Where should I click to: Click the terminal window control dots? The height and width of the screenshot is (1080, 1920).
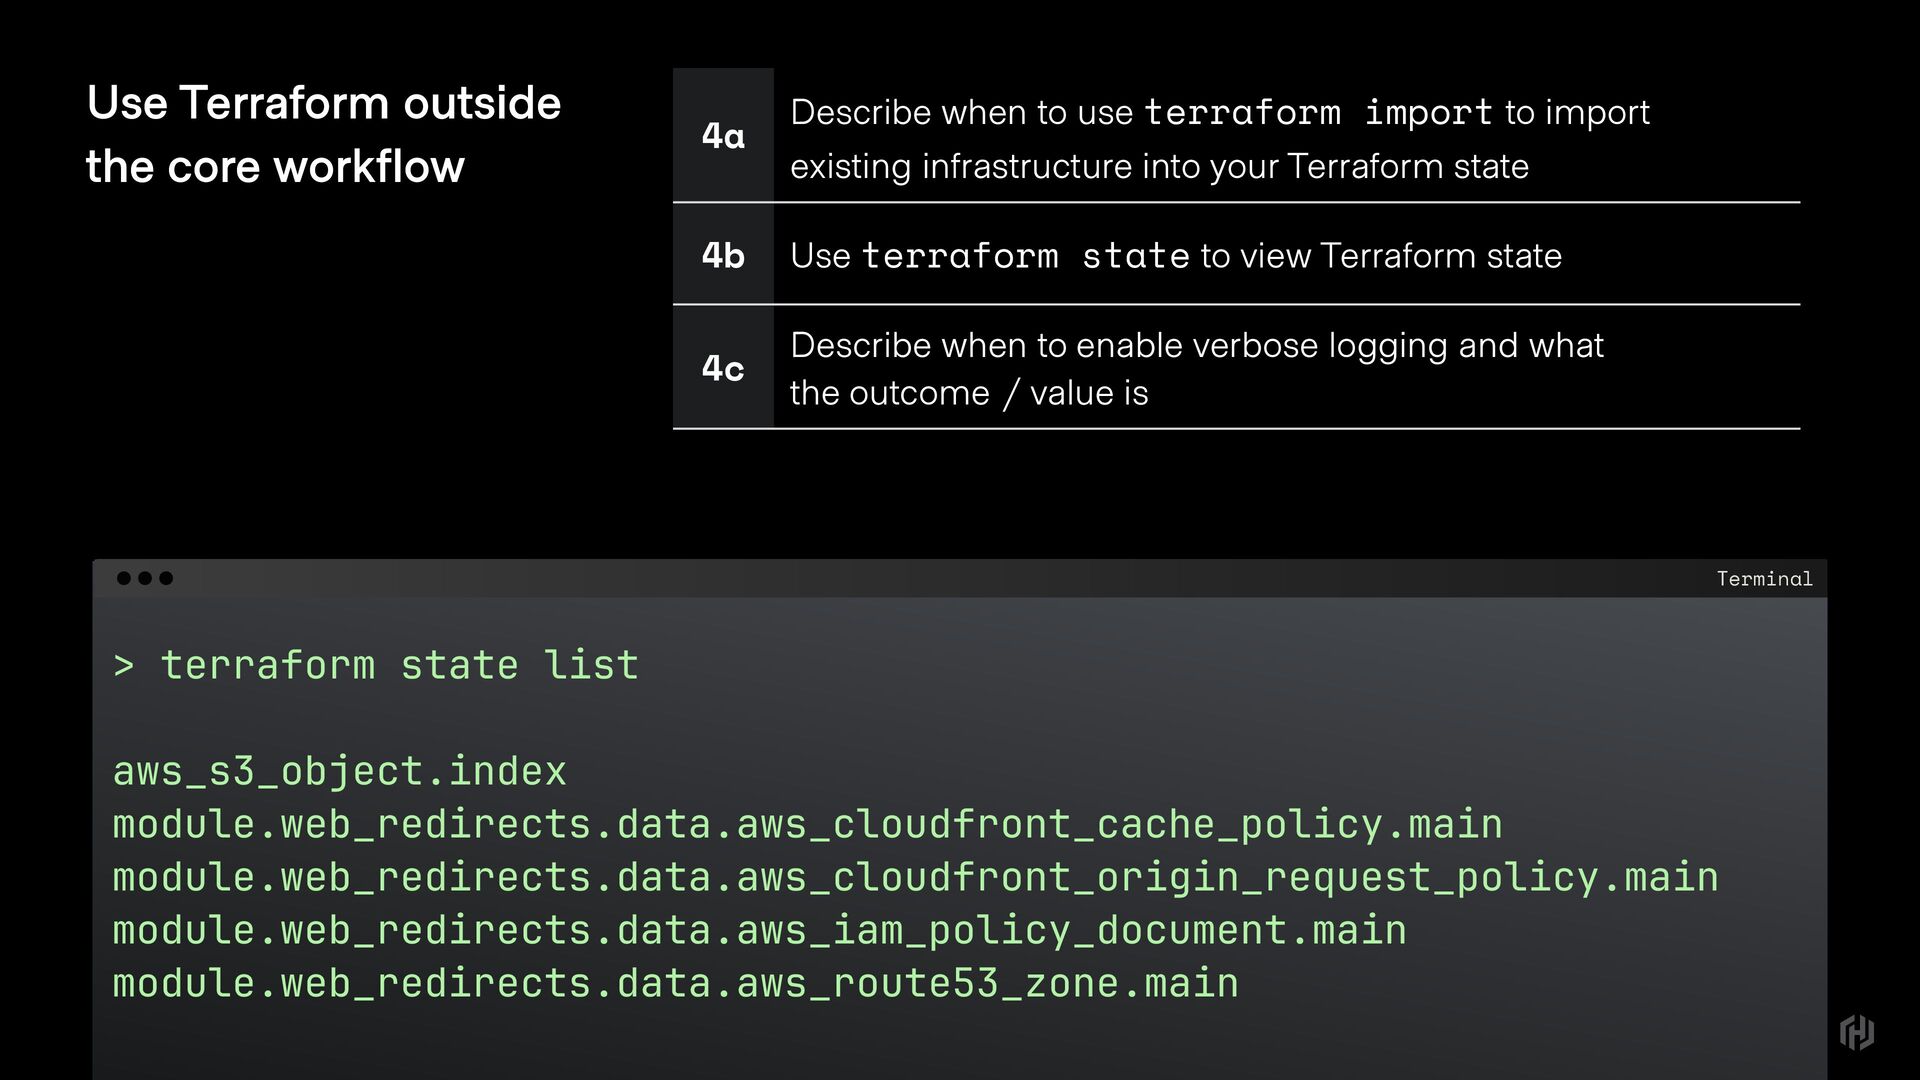[145, 578]
